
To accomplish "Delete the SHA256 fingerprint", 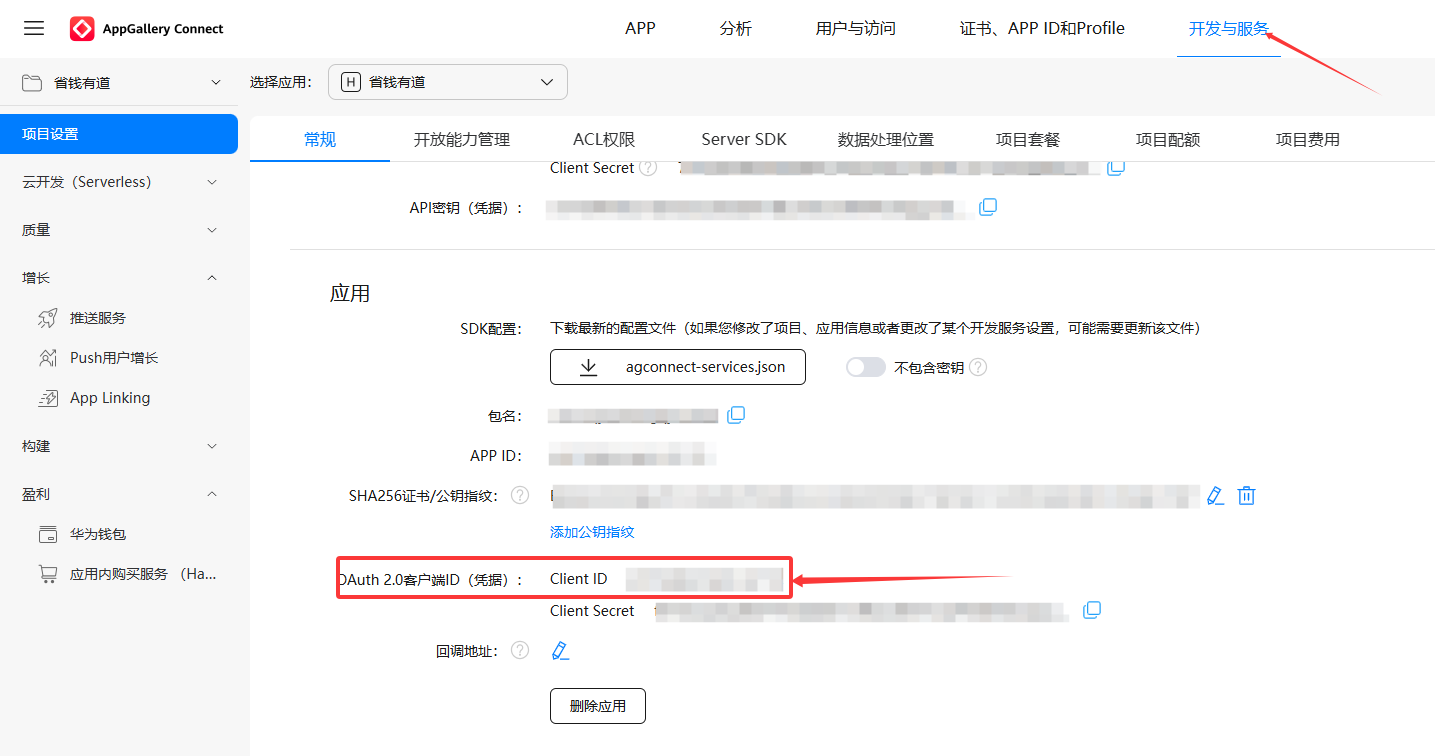I will click(1246, 495).
